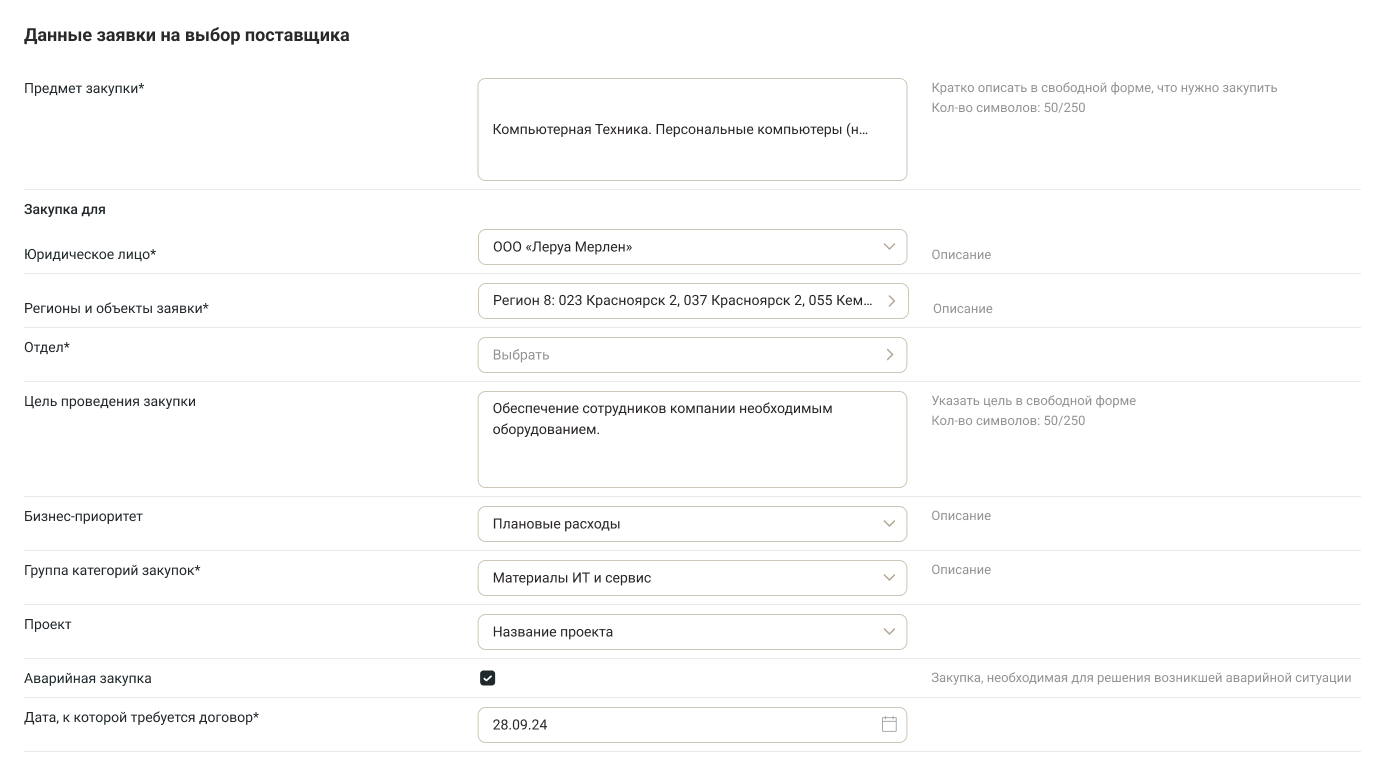The width and height of the screenshot is (1385, 776).
Task: Expand the Юридическое лицо dropdown arrow
Action: click(889, 247)
